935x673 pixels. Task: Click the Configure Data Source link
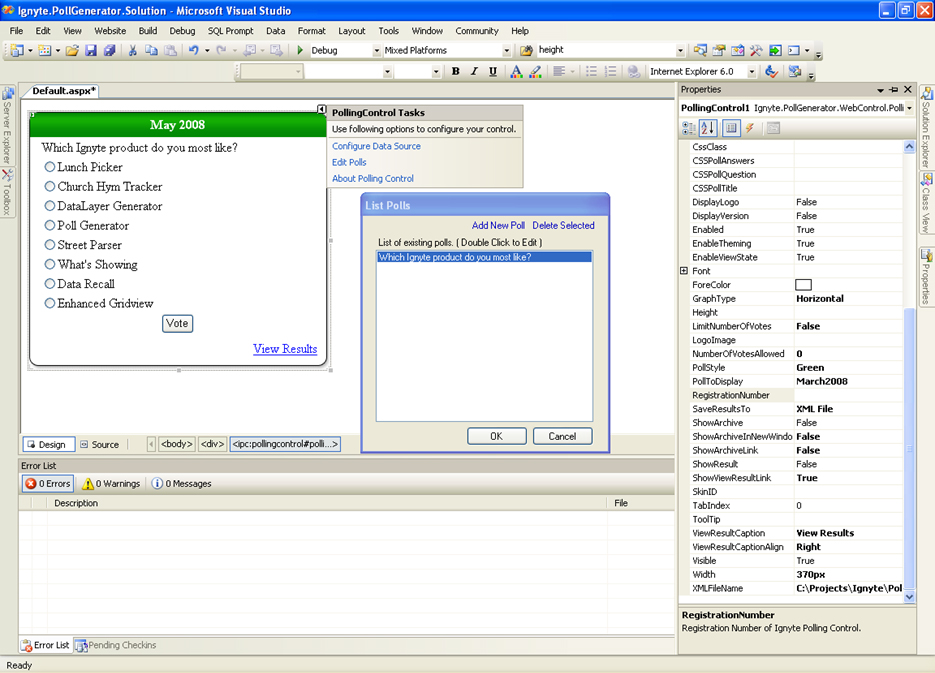pos(376,146)
